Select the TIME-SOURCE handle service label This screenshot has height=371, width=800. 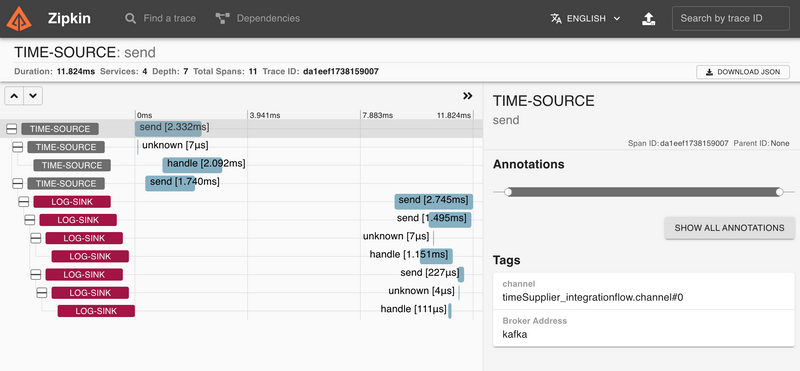coord(72,165)
